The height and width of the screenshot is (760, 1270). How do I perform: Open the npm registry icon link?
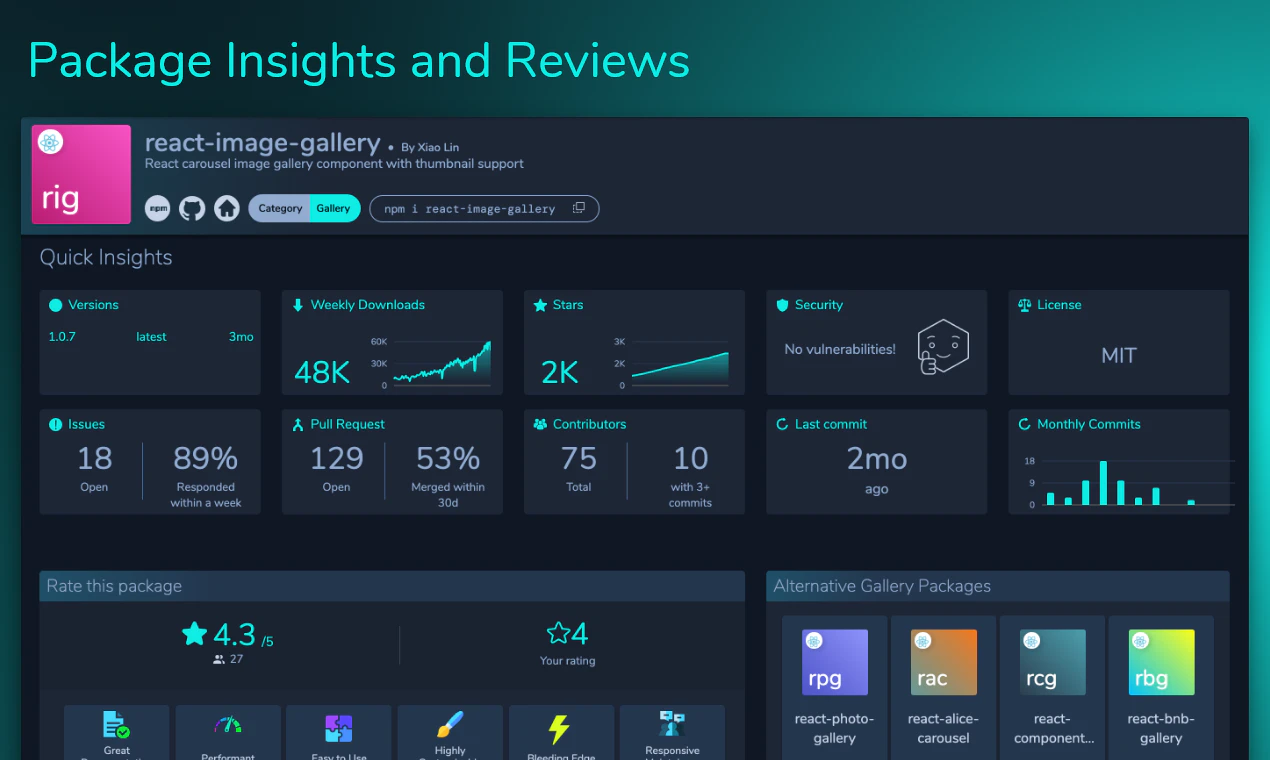(x=157, y=208)
